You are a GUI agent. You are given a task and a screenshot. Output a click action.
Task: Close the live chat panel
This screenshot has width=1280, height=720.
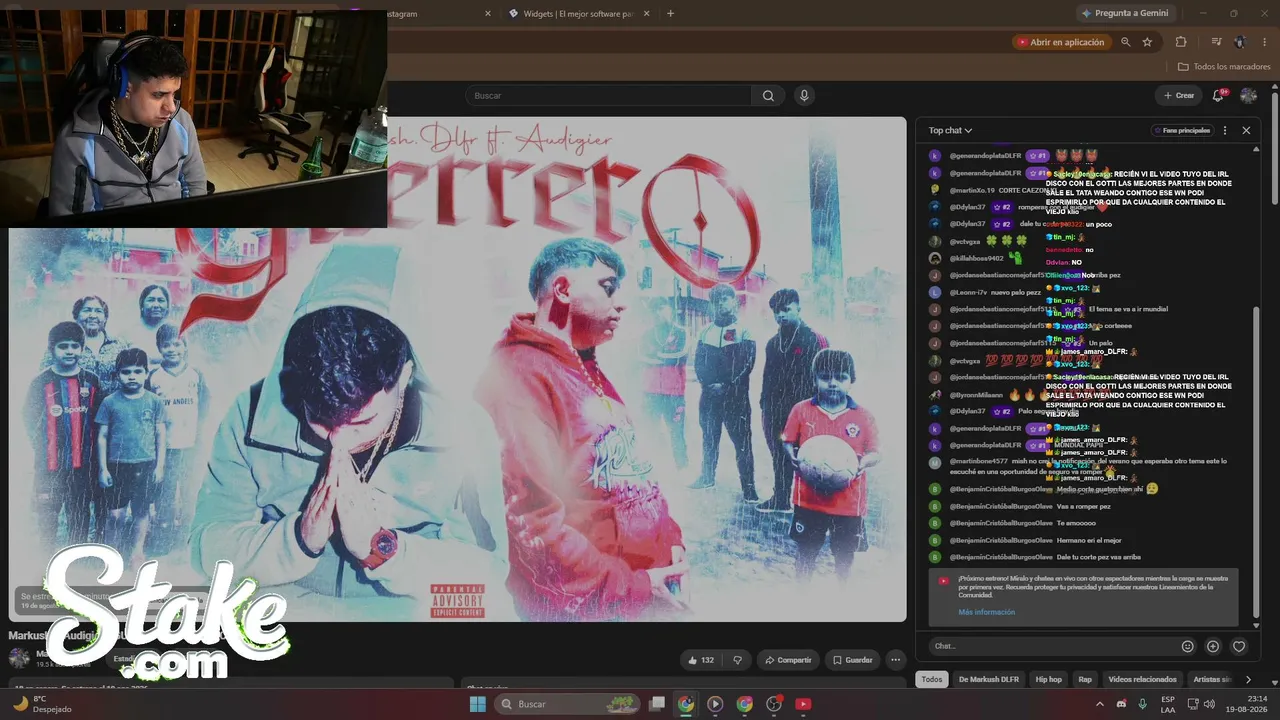click(x=1246, y=130)
